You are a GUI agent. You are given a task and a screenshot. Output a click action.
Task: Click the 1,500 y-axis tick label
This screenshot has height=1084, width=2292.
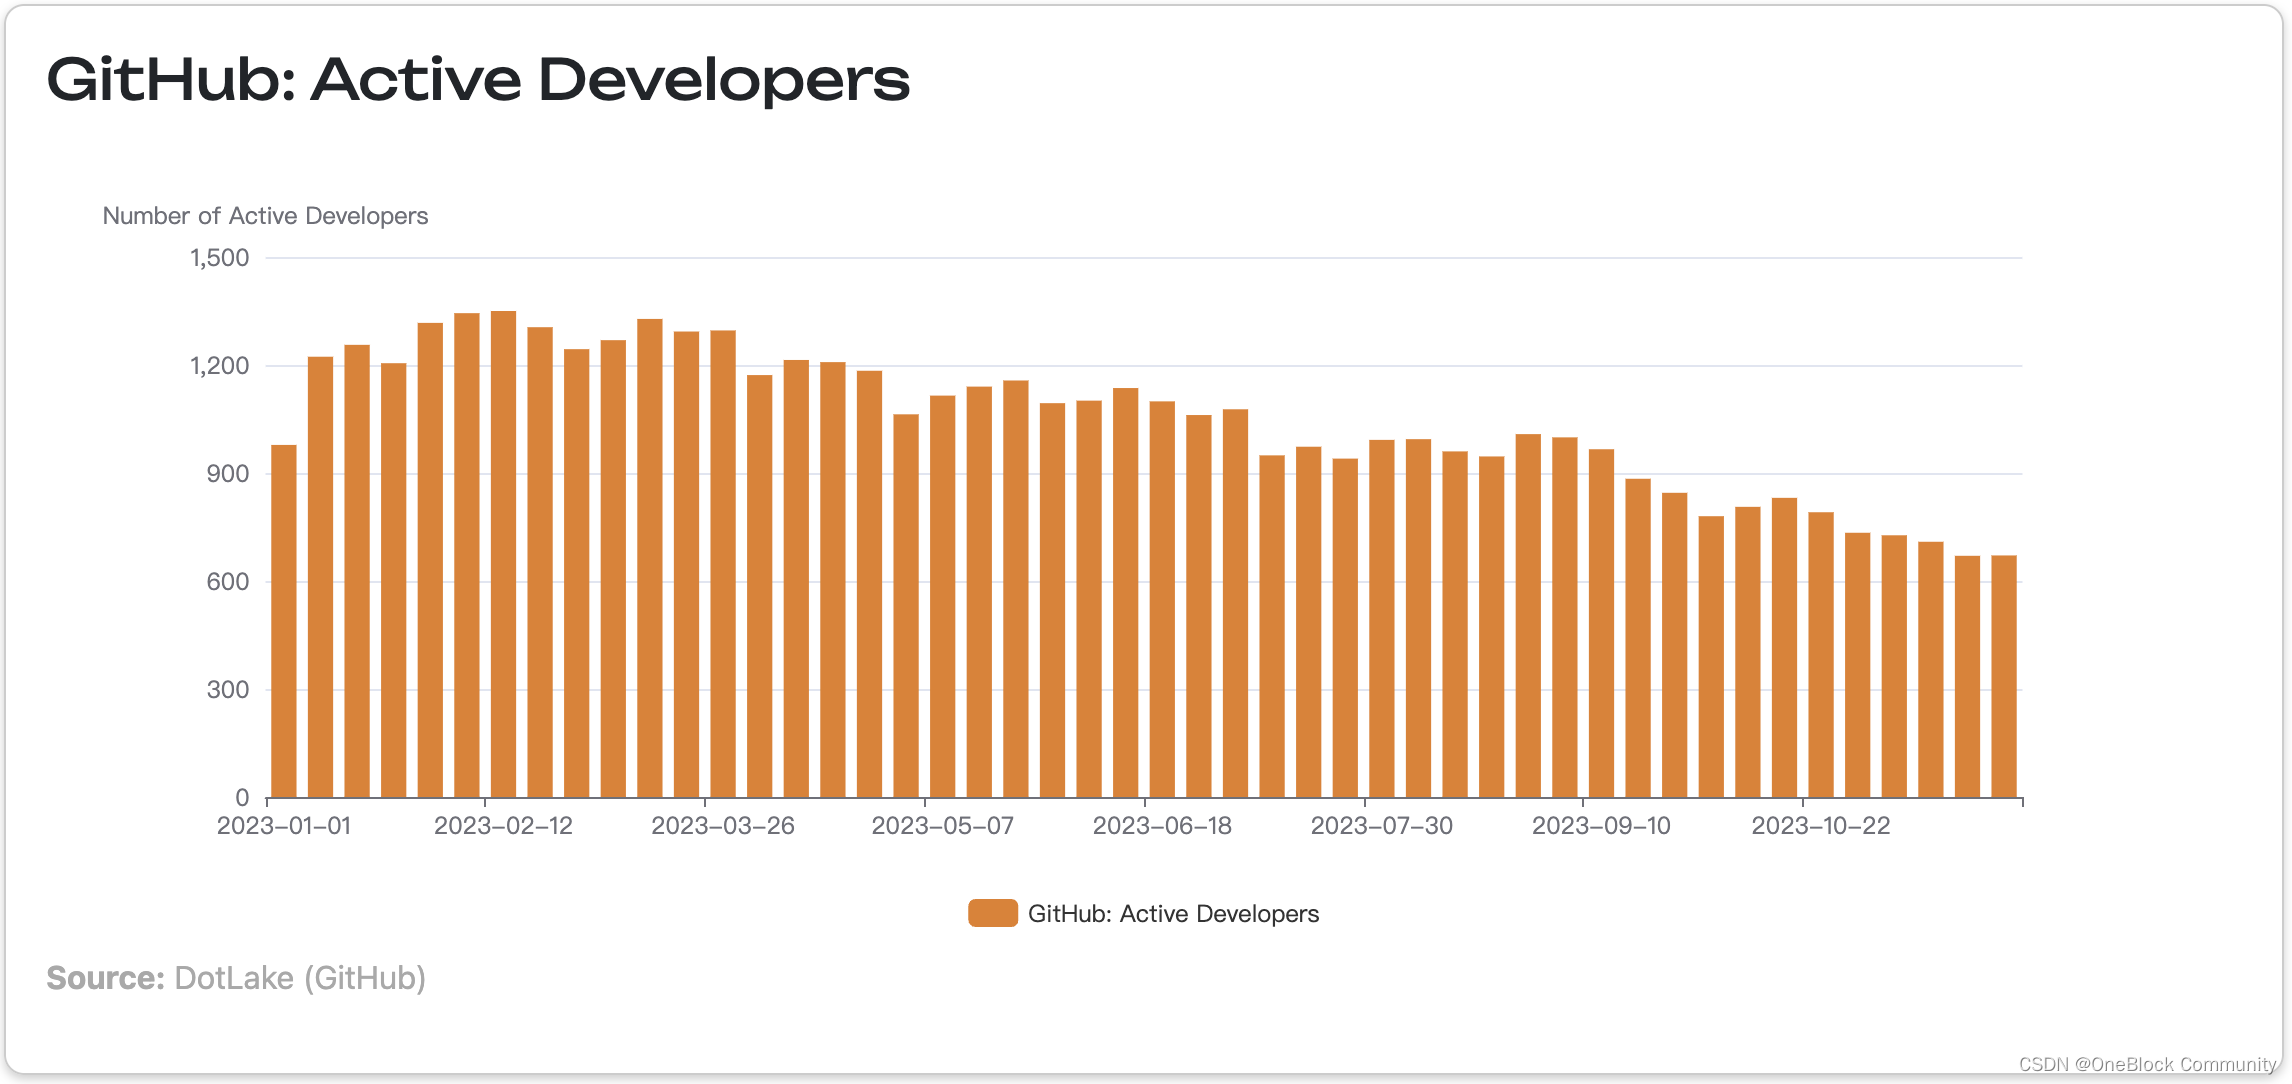(220, 258)
